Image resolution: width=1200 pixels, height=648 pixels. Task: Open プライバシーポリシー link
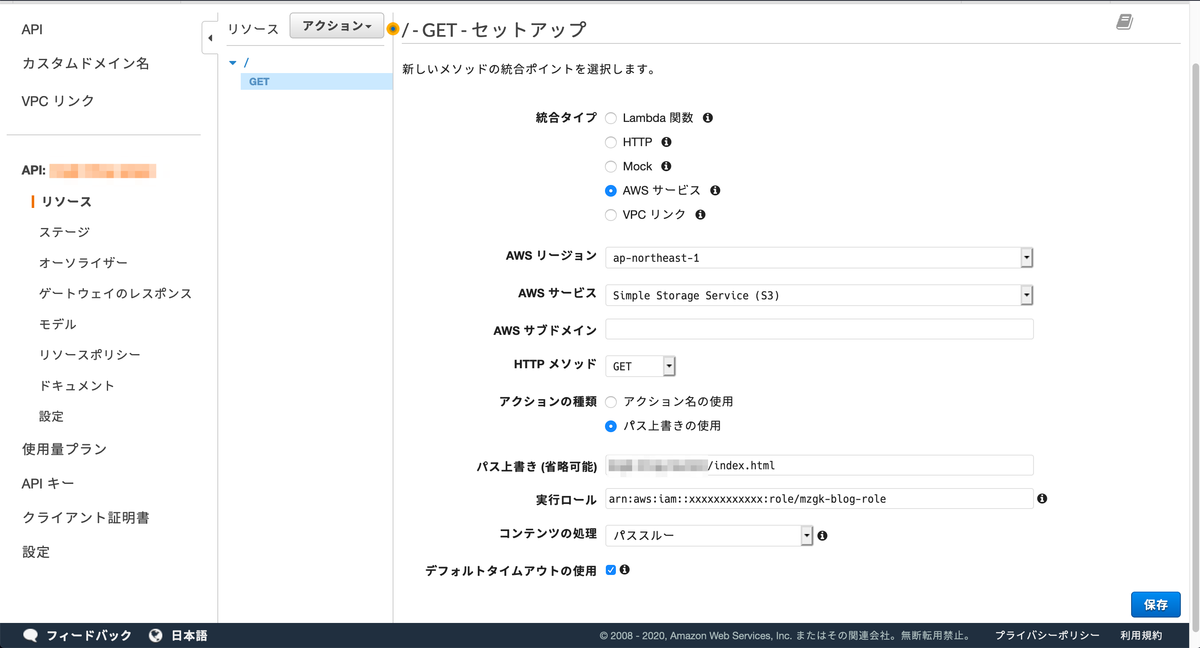click(1047, 635)
